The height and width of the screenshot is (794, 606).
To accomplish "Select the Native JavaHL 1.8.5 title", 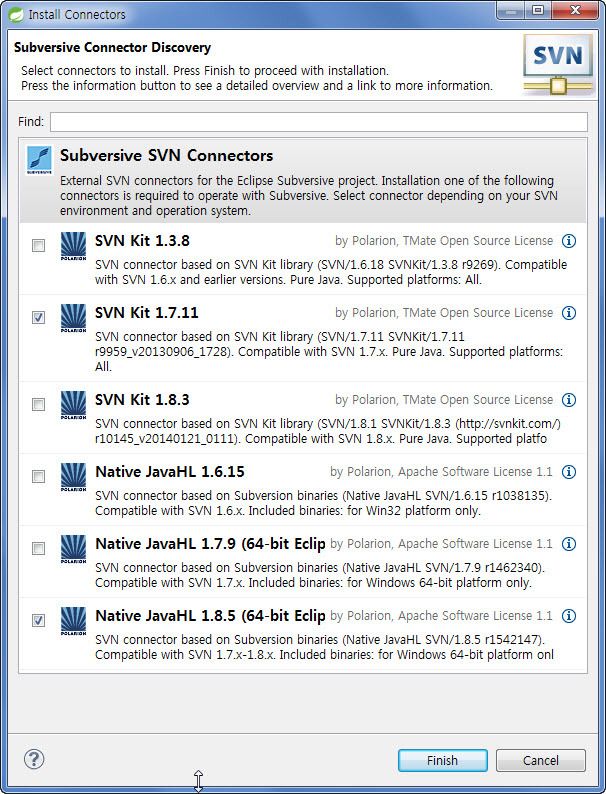I will 210,615.
